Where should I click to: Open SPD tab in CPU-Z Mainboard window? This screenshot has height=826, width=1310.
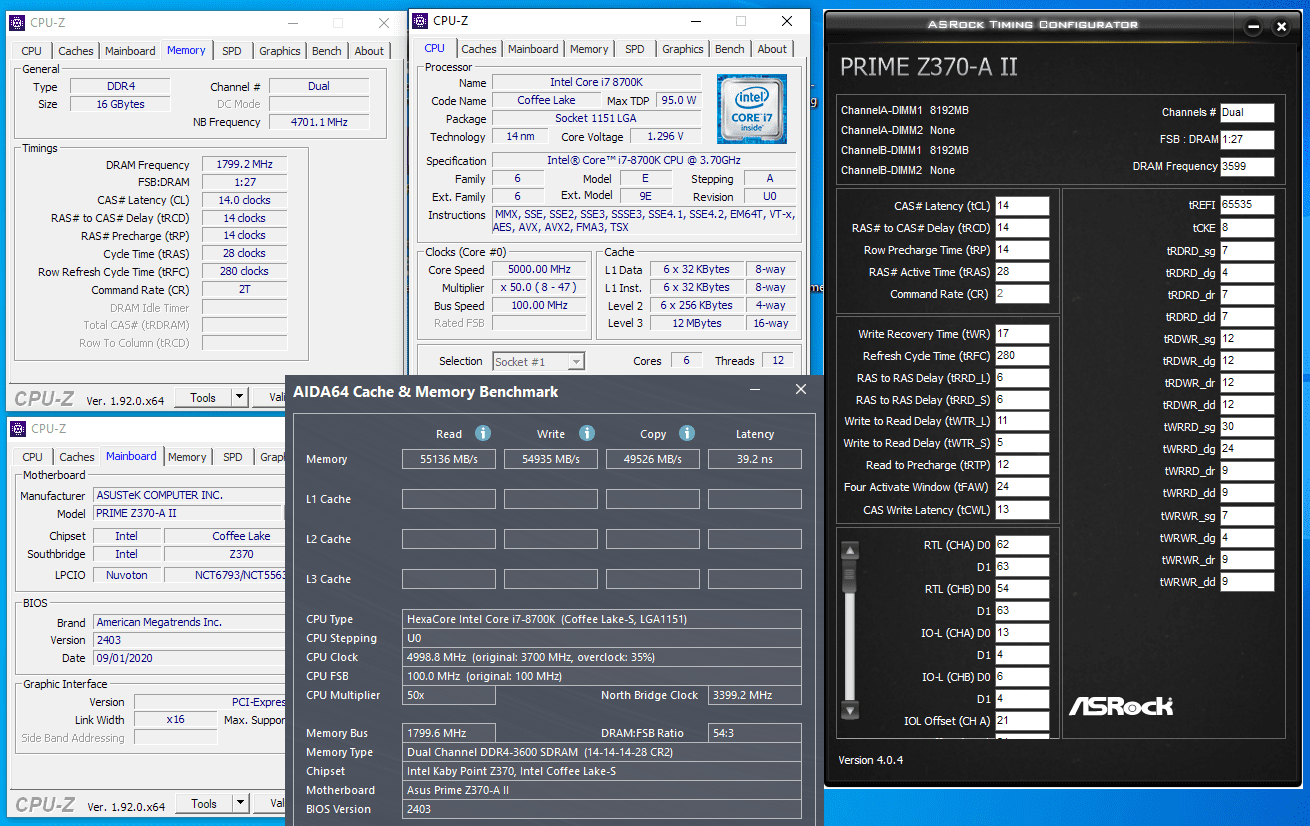click(x=233, y=457)
